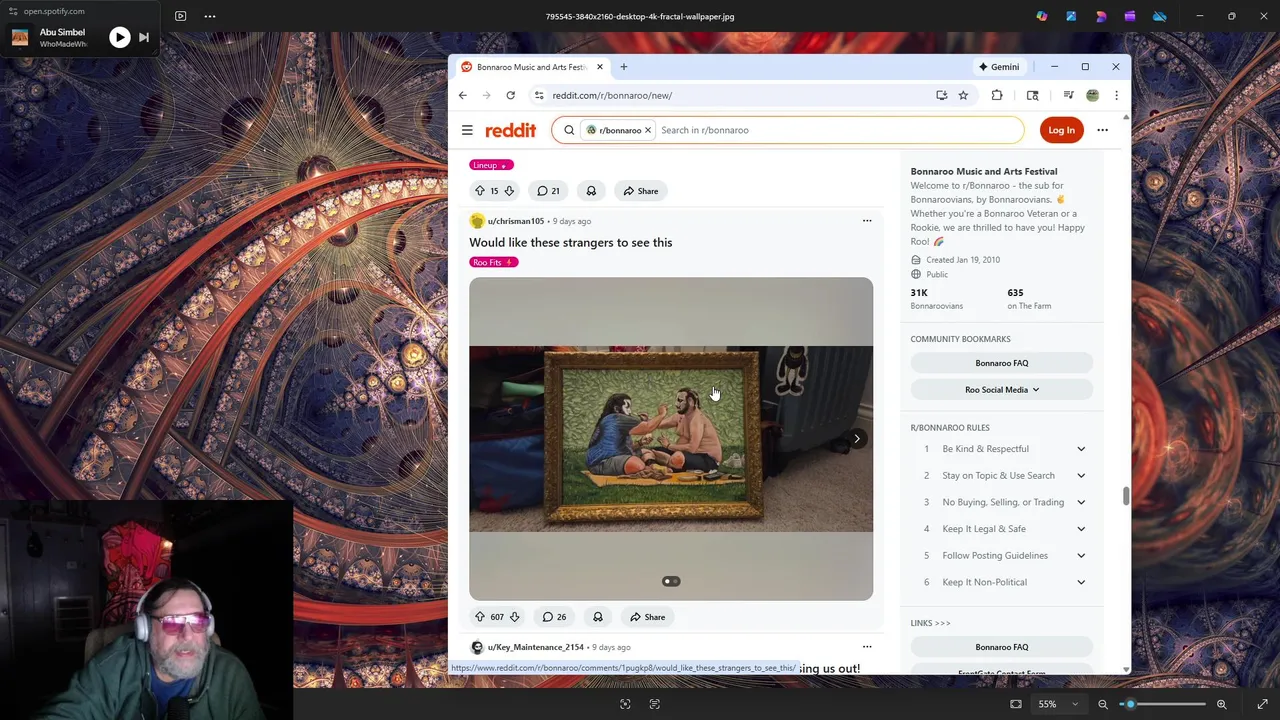Open OneDrive status icon in Photos title bar
The width and height of the screenshot is (1280, 720).
tap(1160, 16)
